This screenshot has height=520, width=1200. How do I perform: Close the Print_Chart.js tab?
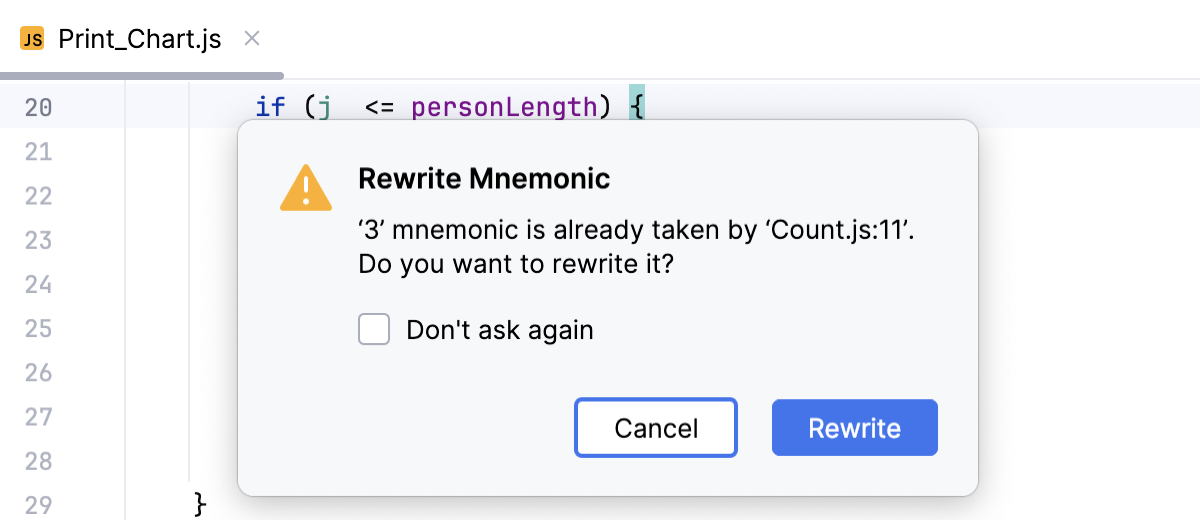253,39
